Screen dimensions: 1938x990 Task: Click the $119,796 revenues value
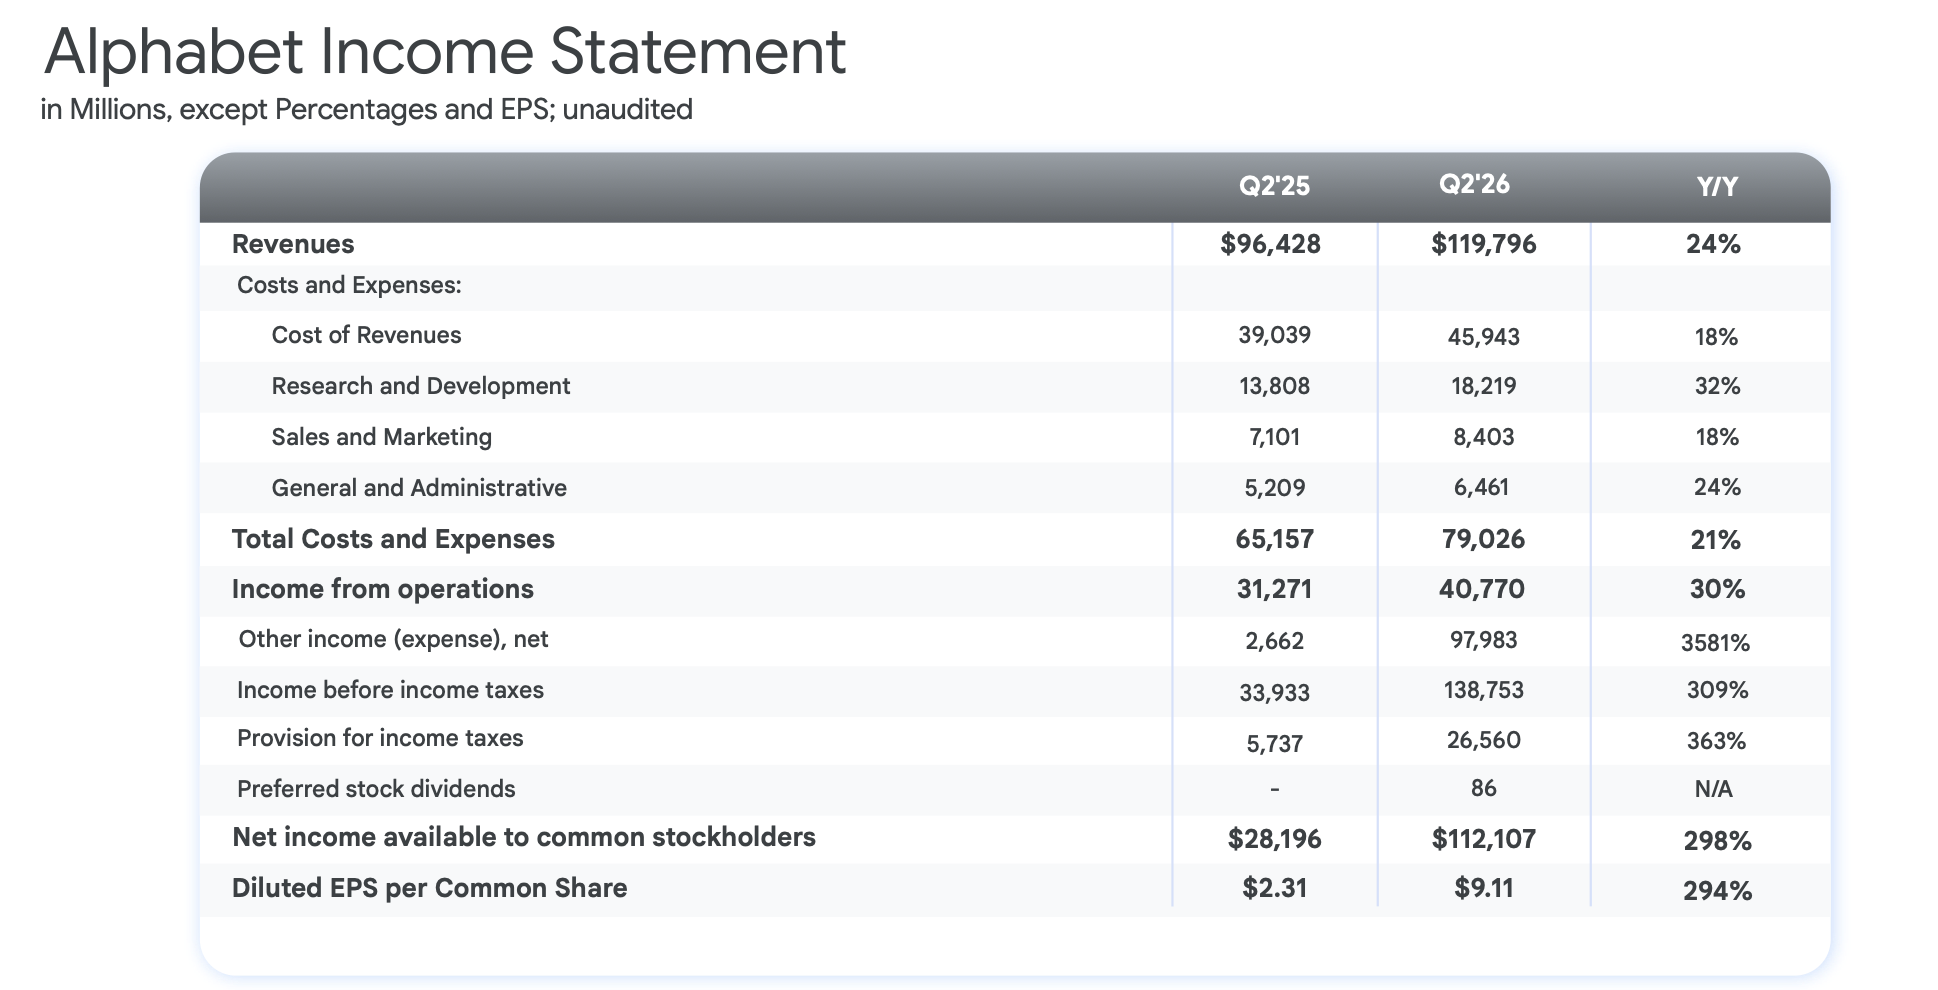tap(1483, 244)
